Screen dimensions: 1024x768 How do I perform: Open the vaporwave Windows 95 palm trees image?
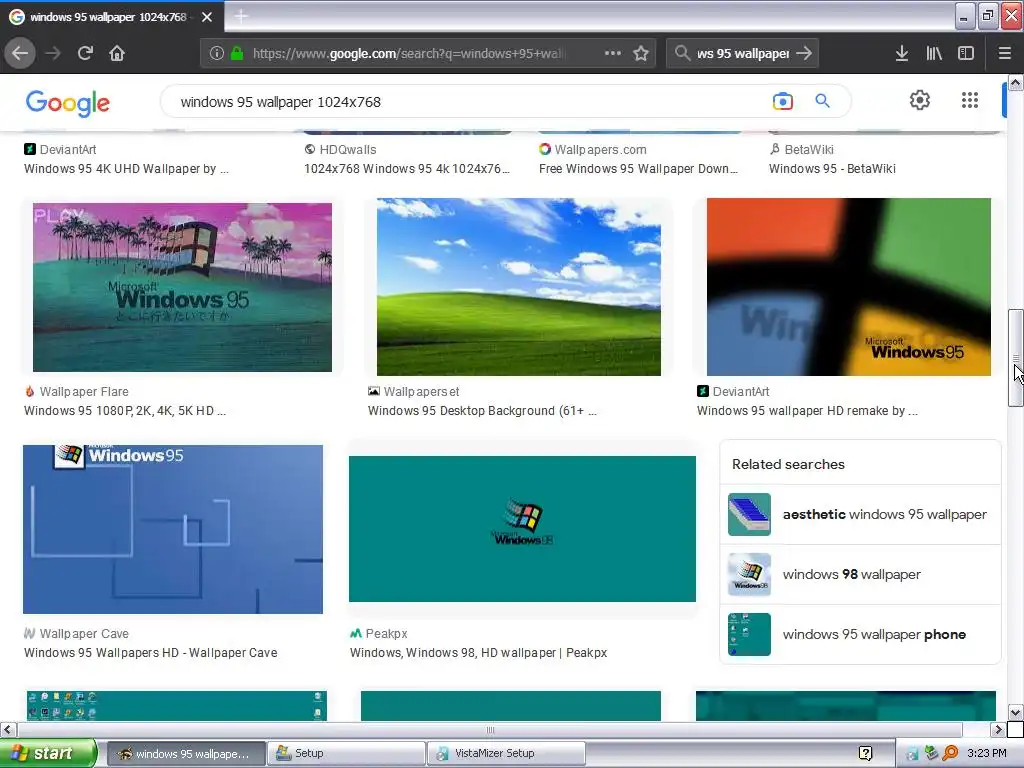pos(182,287)
